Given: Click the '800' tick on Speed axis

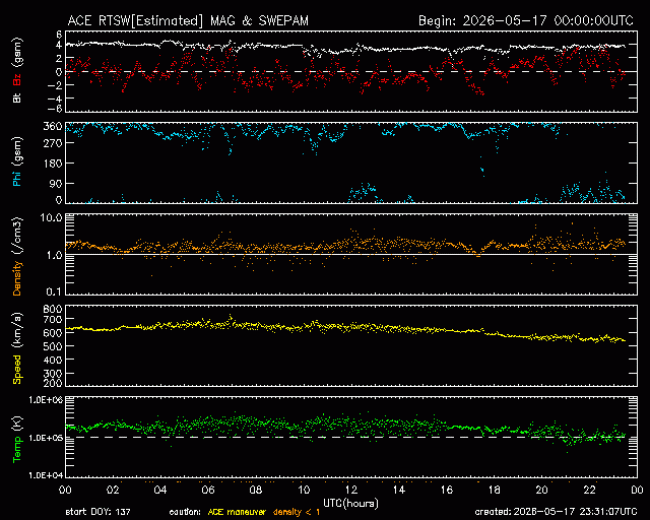Looking at the screenshot, I should [x=53, y=309].
